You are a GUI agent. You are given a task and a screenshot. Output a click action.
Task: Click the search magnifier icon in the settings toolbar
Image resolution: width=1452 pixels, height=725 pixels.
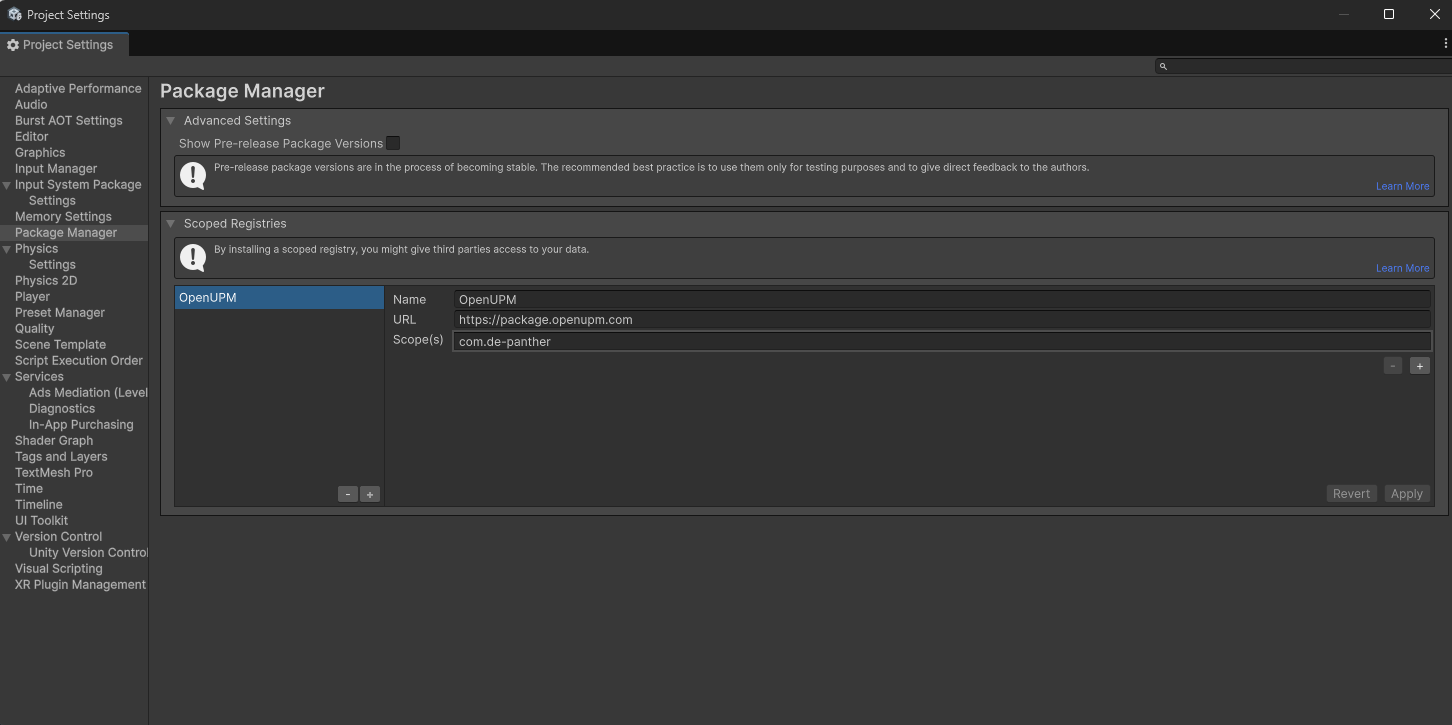tap(1163, 65)
